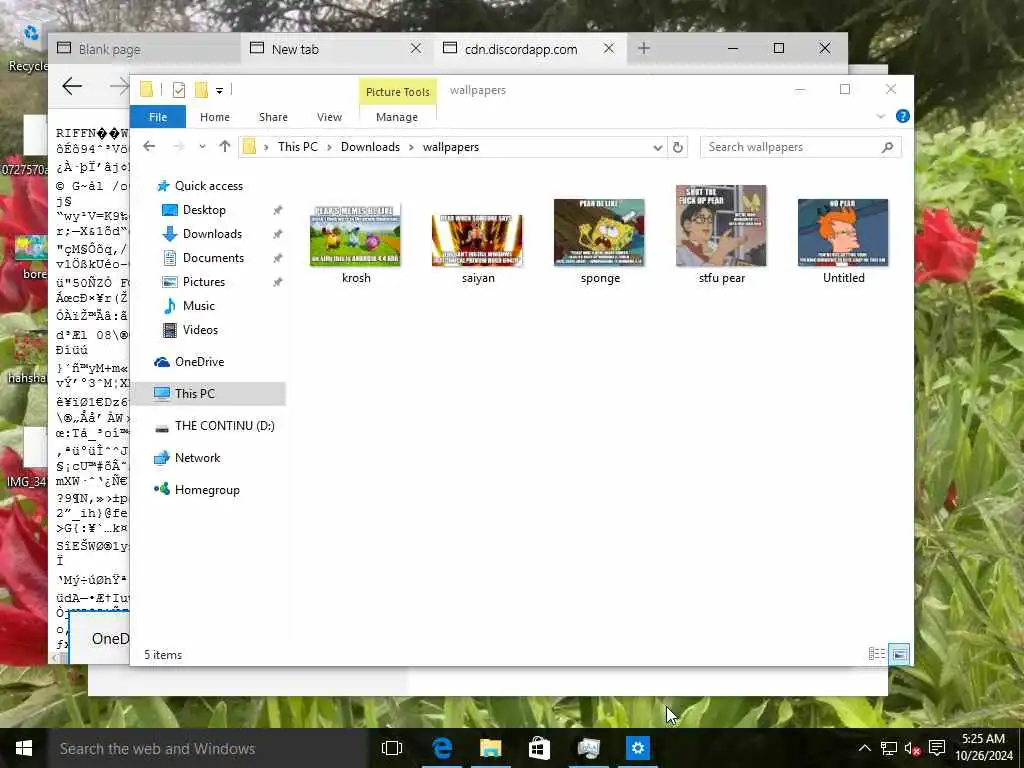Open Documents in the navigation pane

point(214,258)
